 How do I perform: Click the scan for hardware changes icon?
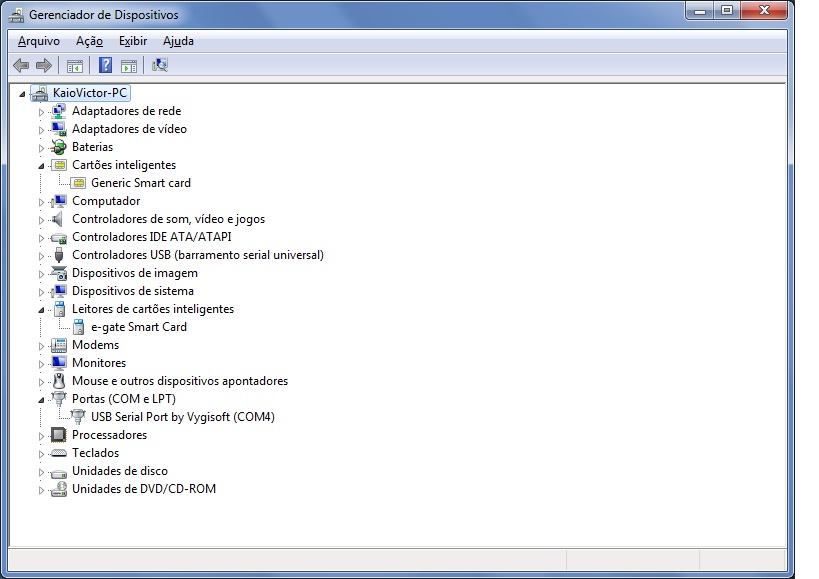[x=159, y=65]
